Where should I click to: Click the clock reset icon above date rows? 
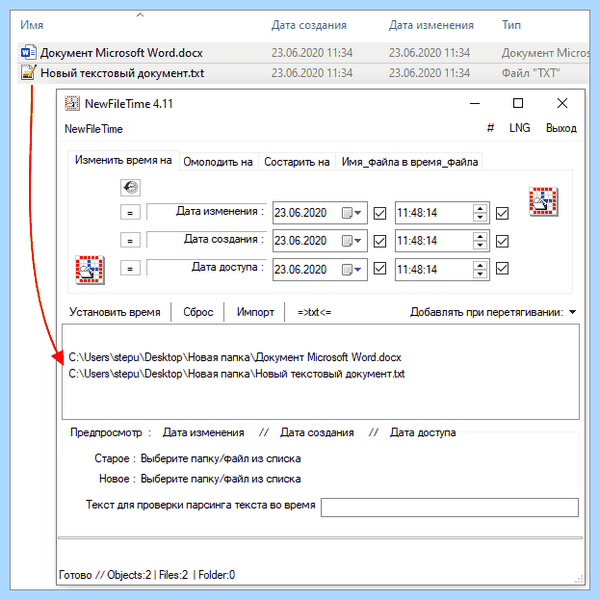click(x=130, y=188)
